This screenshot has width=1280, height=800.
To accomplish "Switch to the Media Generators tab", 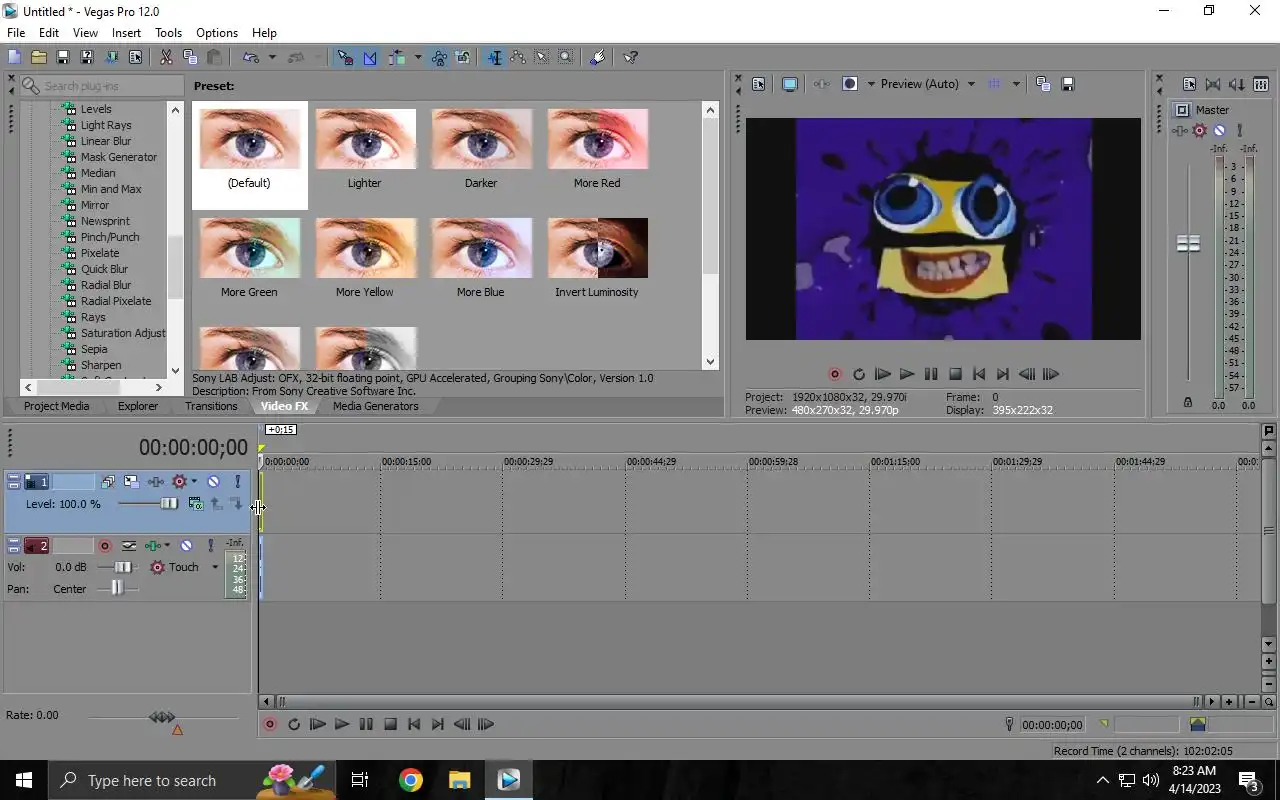I will [375, 406].
